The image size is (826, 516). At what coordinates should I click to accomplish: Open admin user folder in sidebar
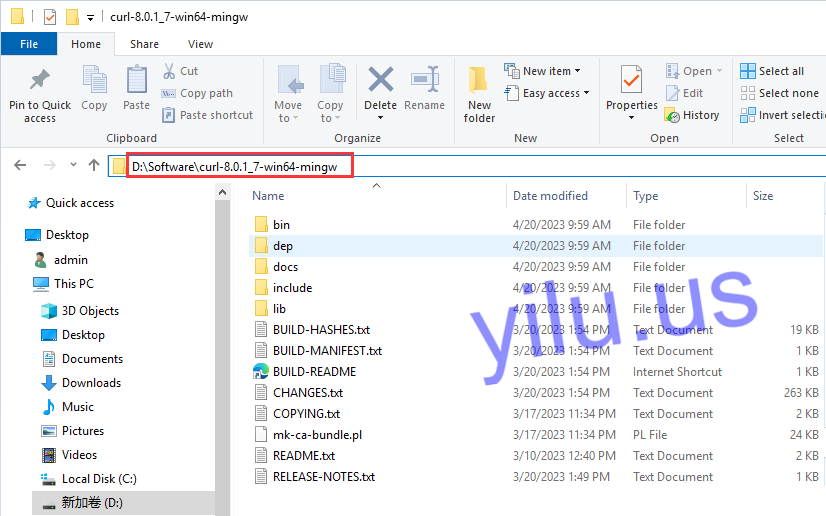point(61,260)
